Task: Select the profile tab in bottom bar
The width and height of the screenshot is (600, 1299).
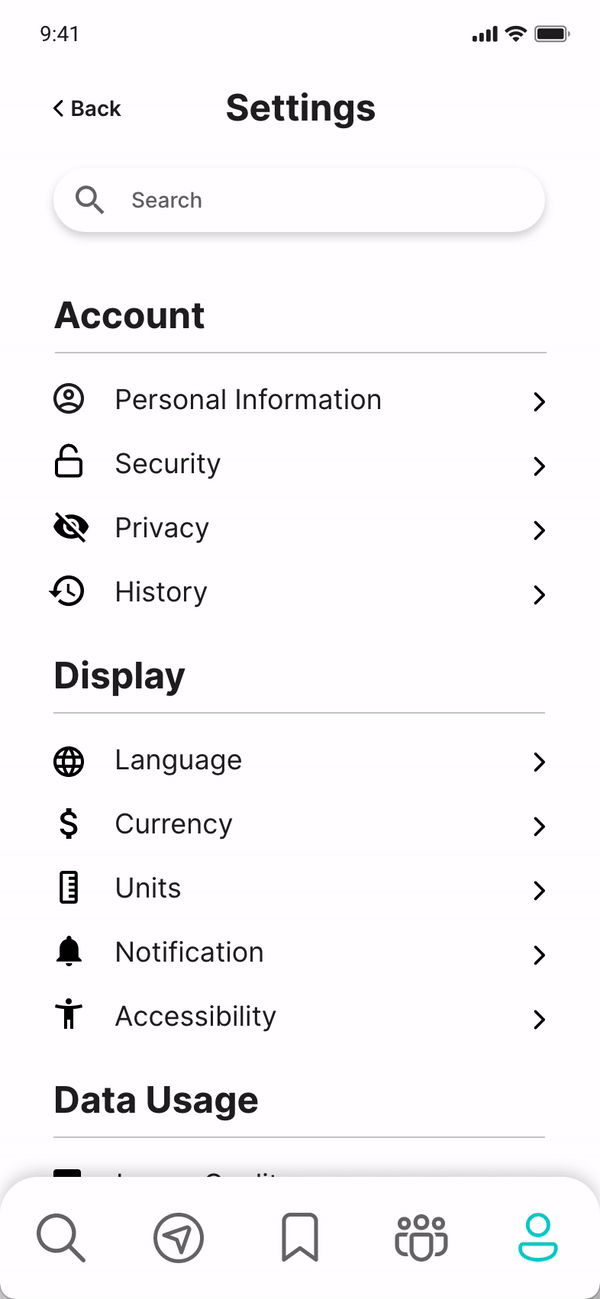Action: pos(538,1238)
